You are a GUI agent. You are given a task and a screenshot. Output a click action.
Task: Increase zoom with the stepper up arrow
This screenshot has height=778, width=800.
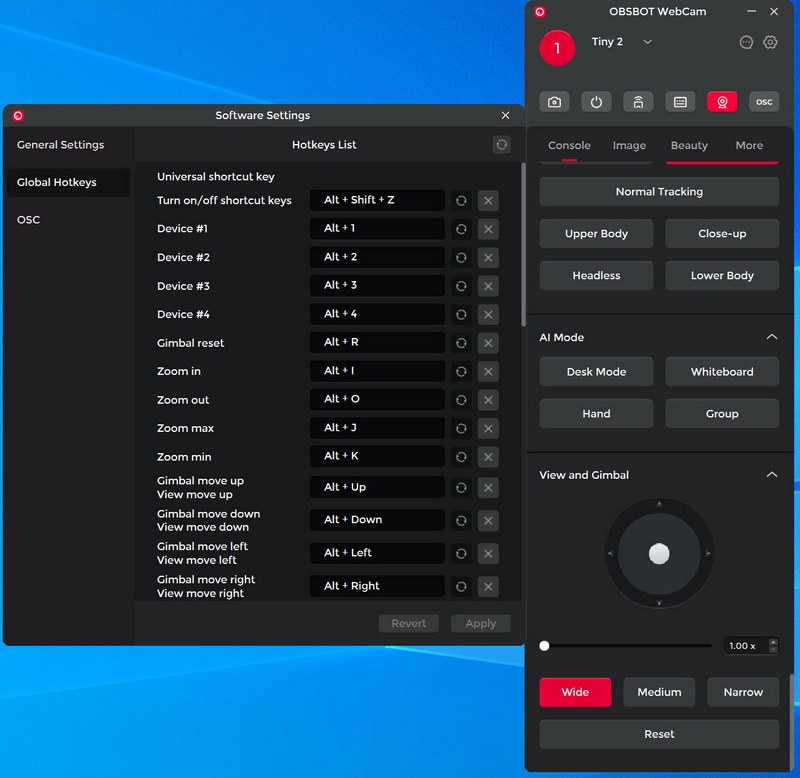(773, 642)
